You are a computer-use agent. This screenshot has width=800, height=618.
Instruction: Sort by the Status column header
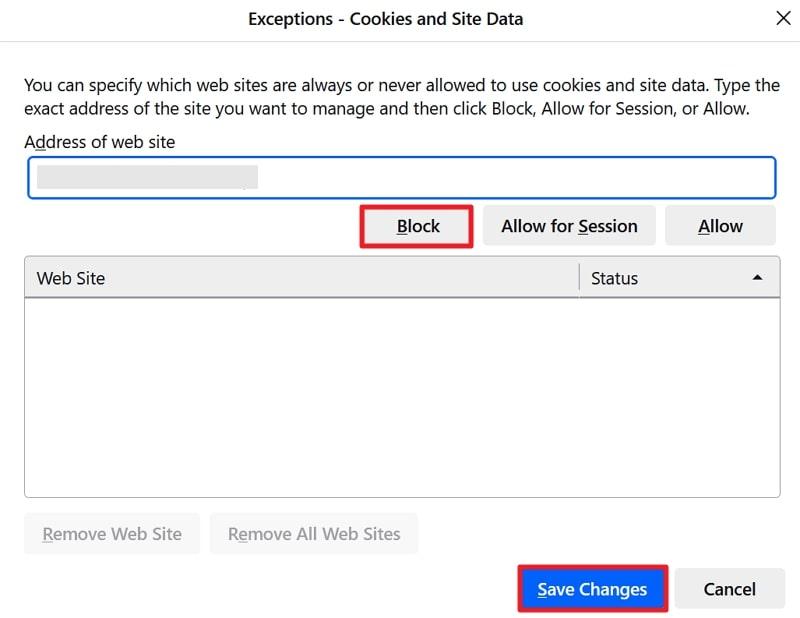point(660,278)
